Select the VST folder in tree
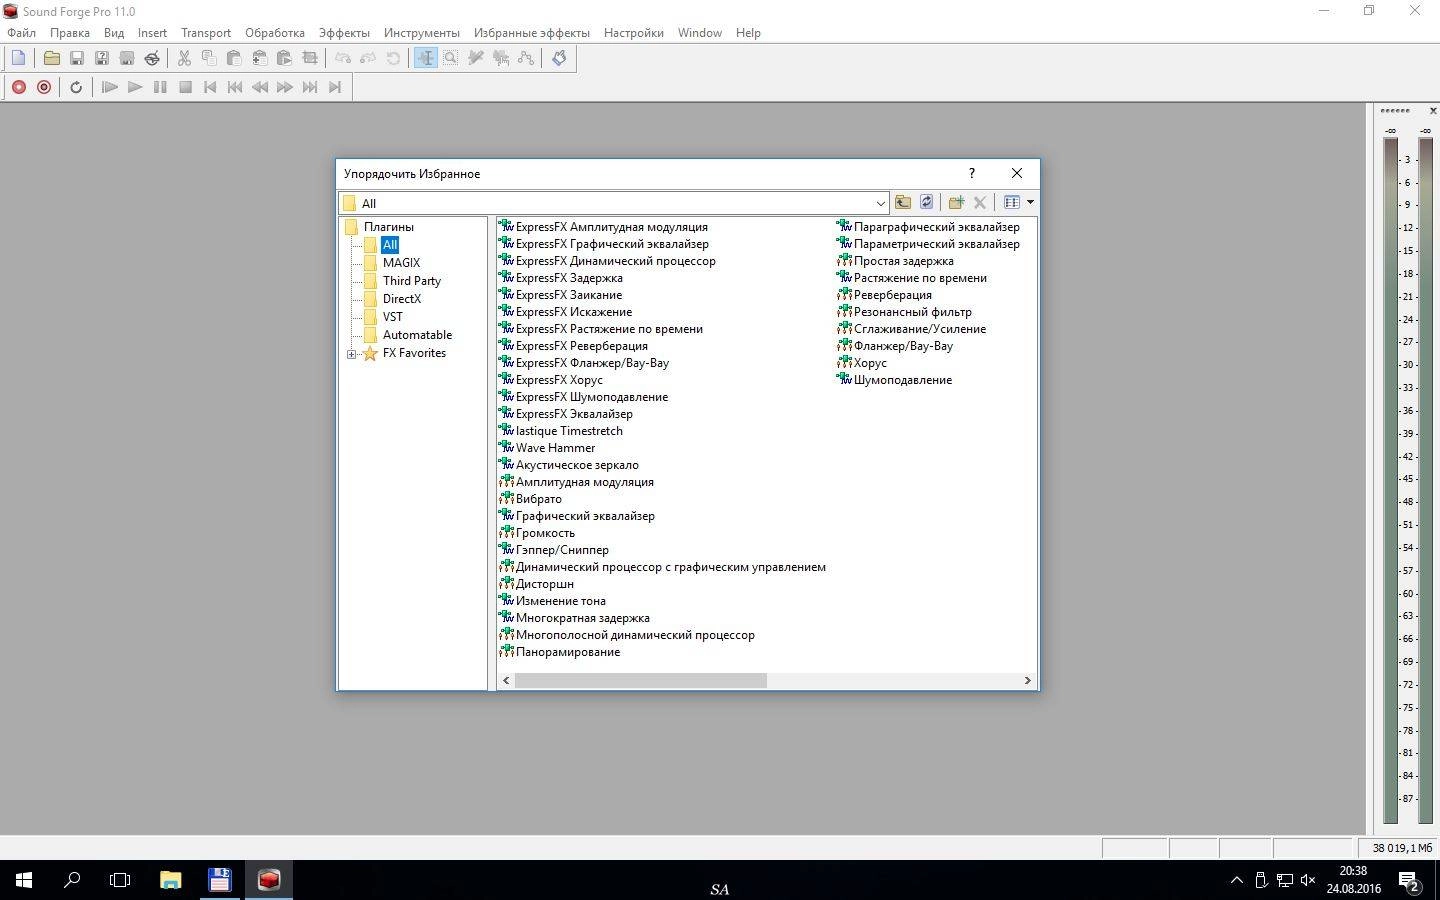 pos(392,317)
